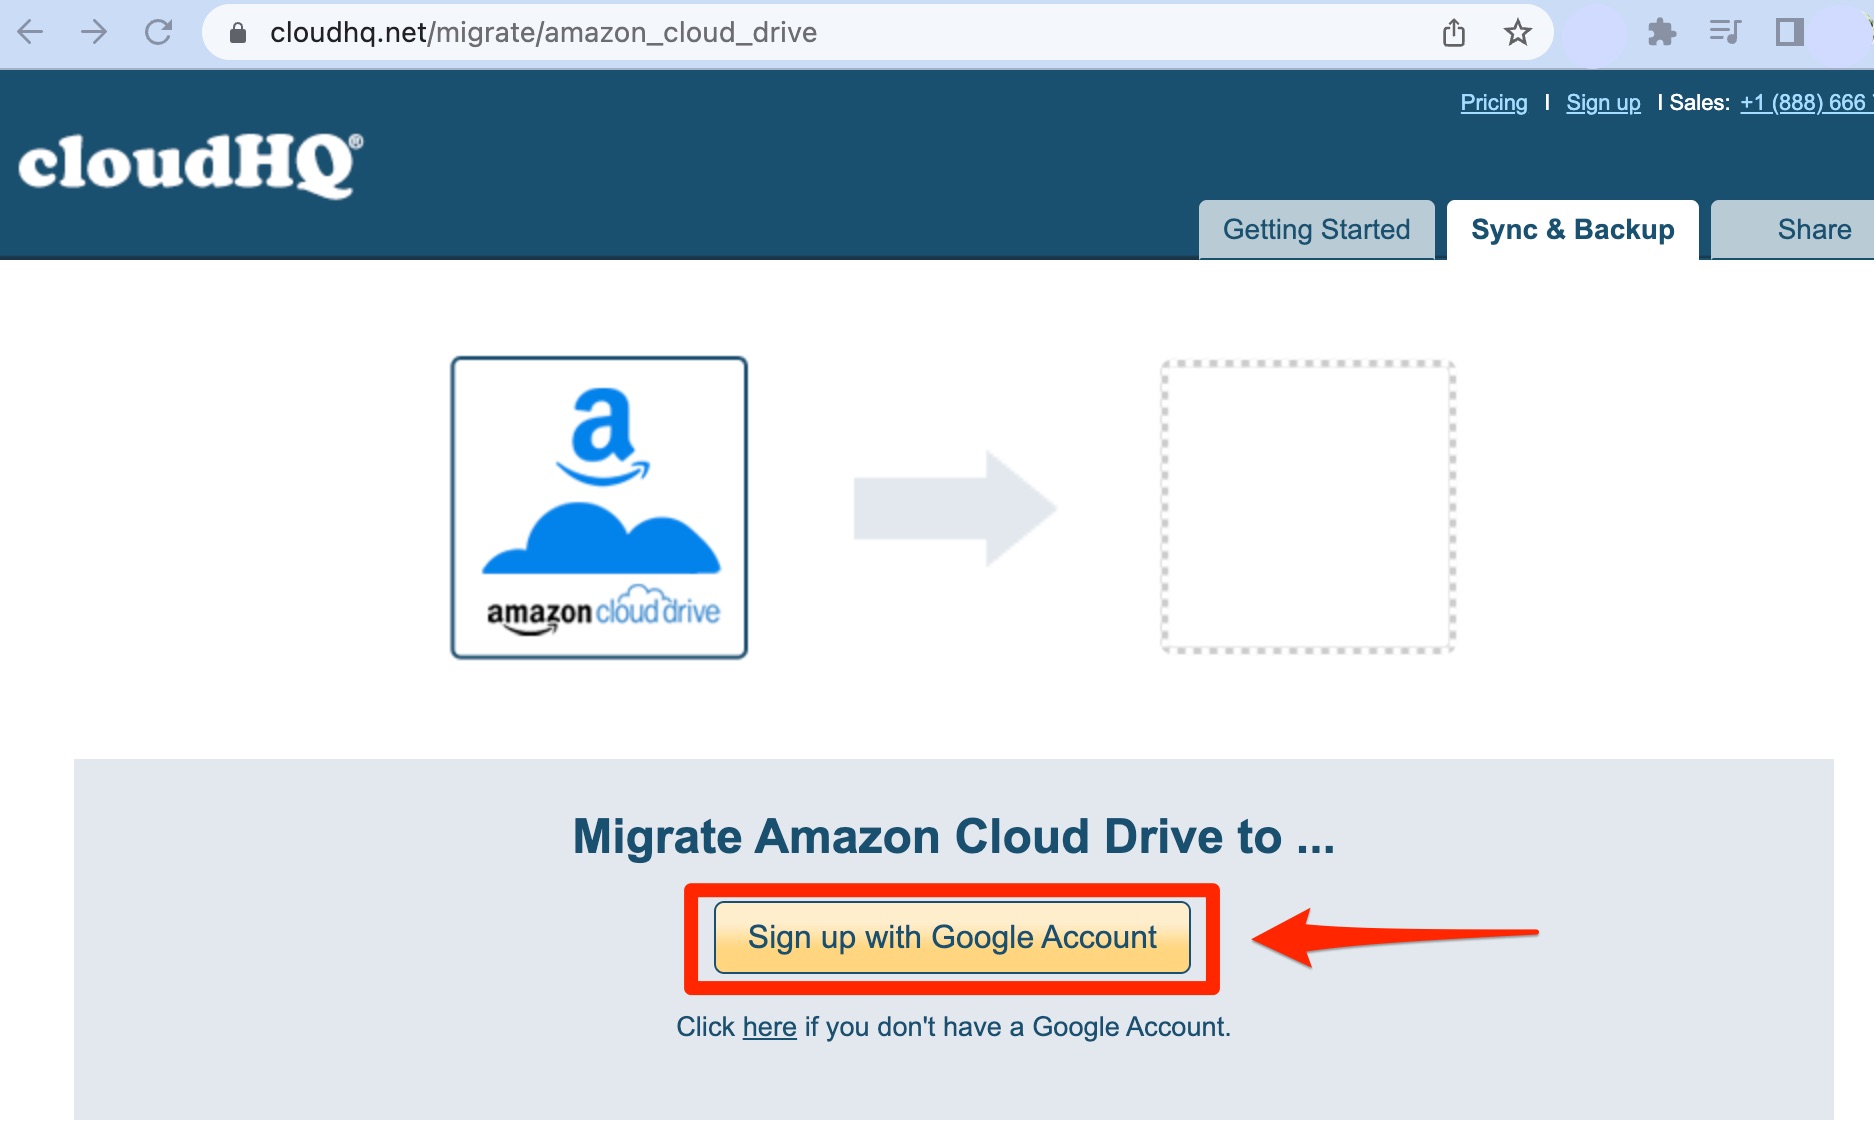Click the browser back arrow

tap(31, 31)
